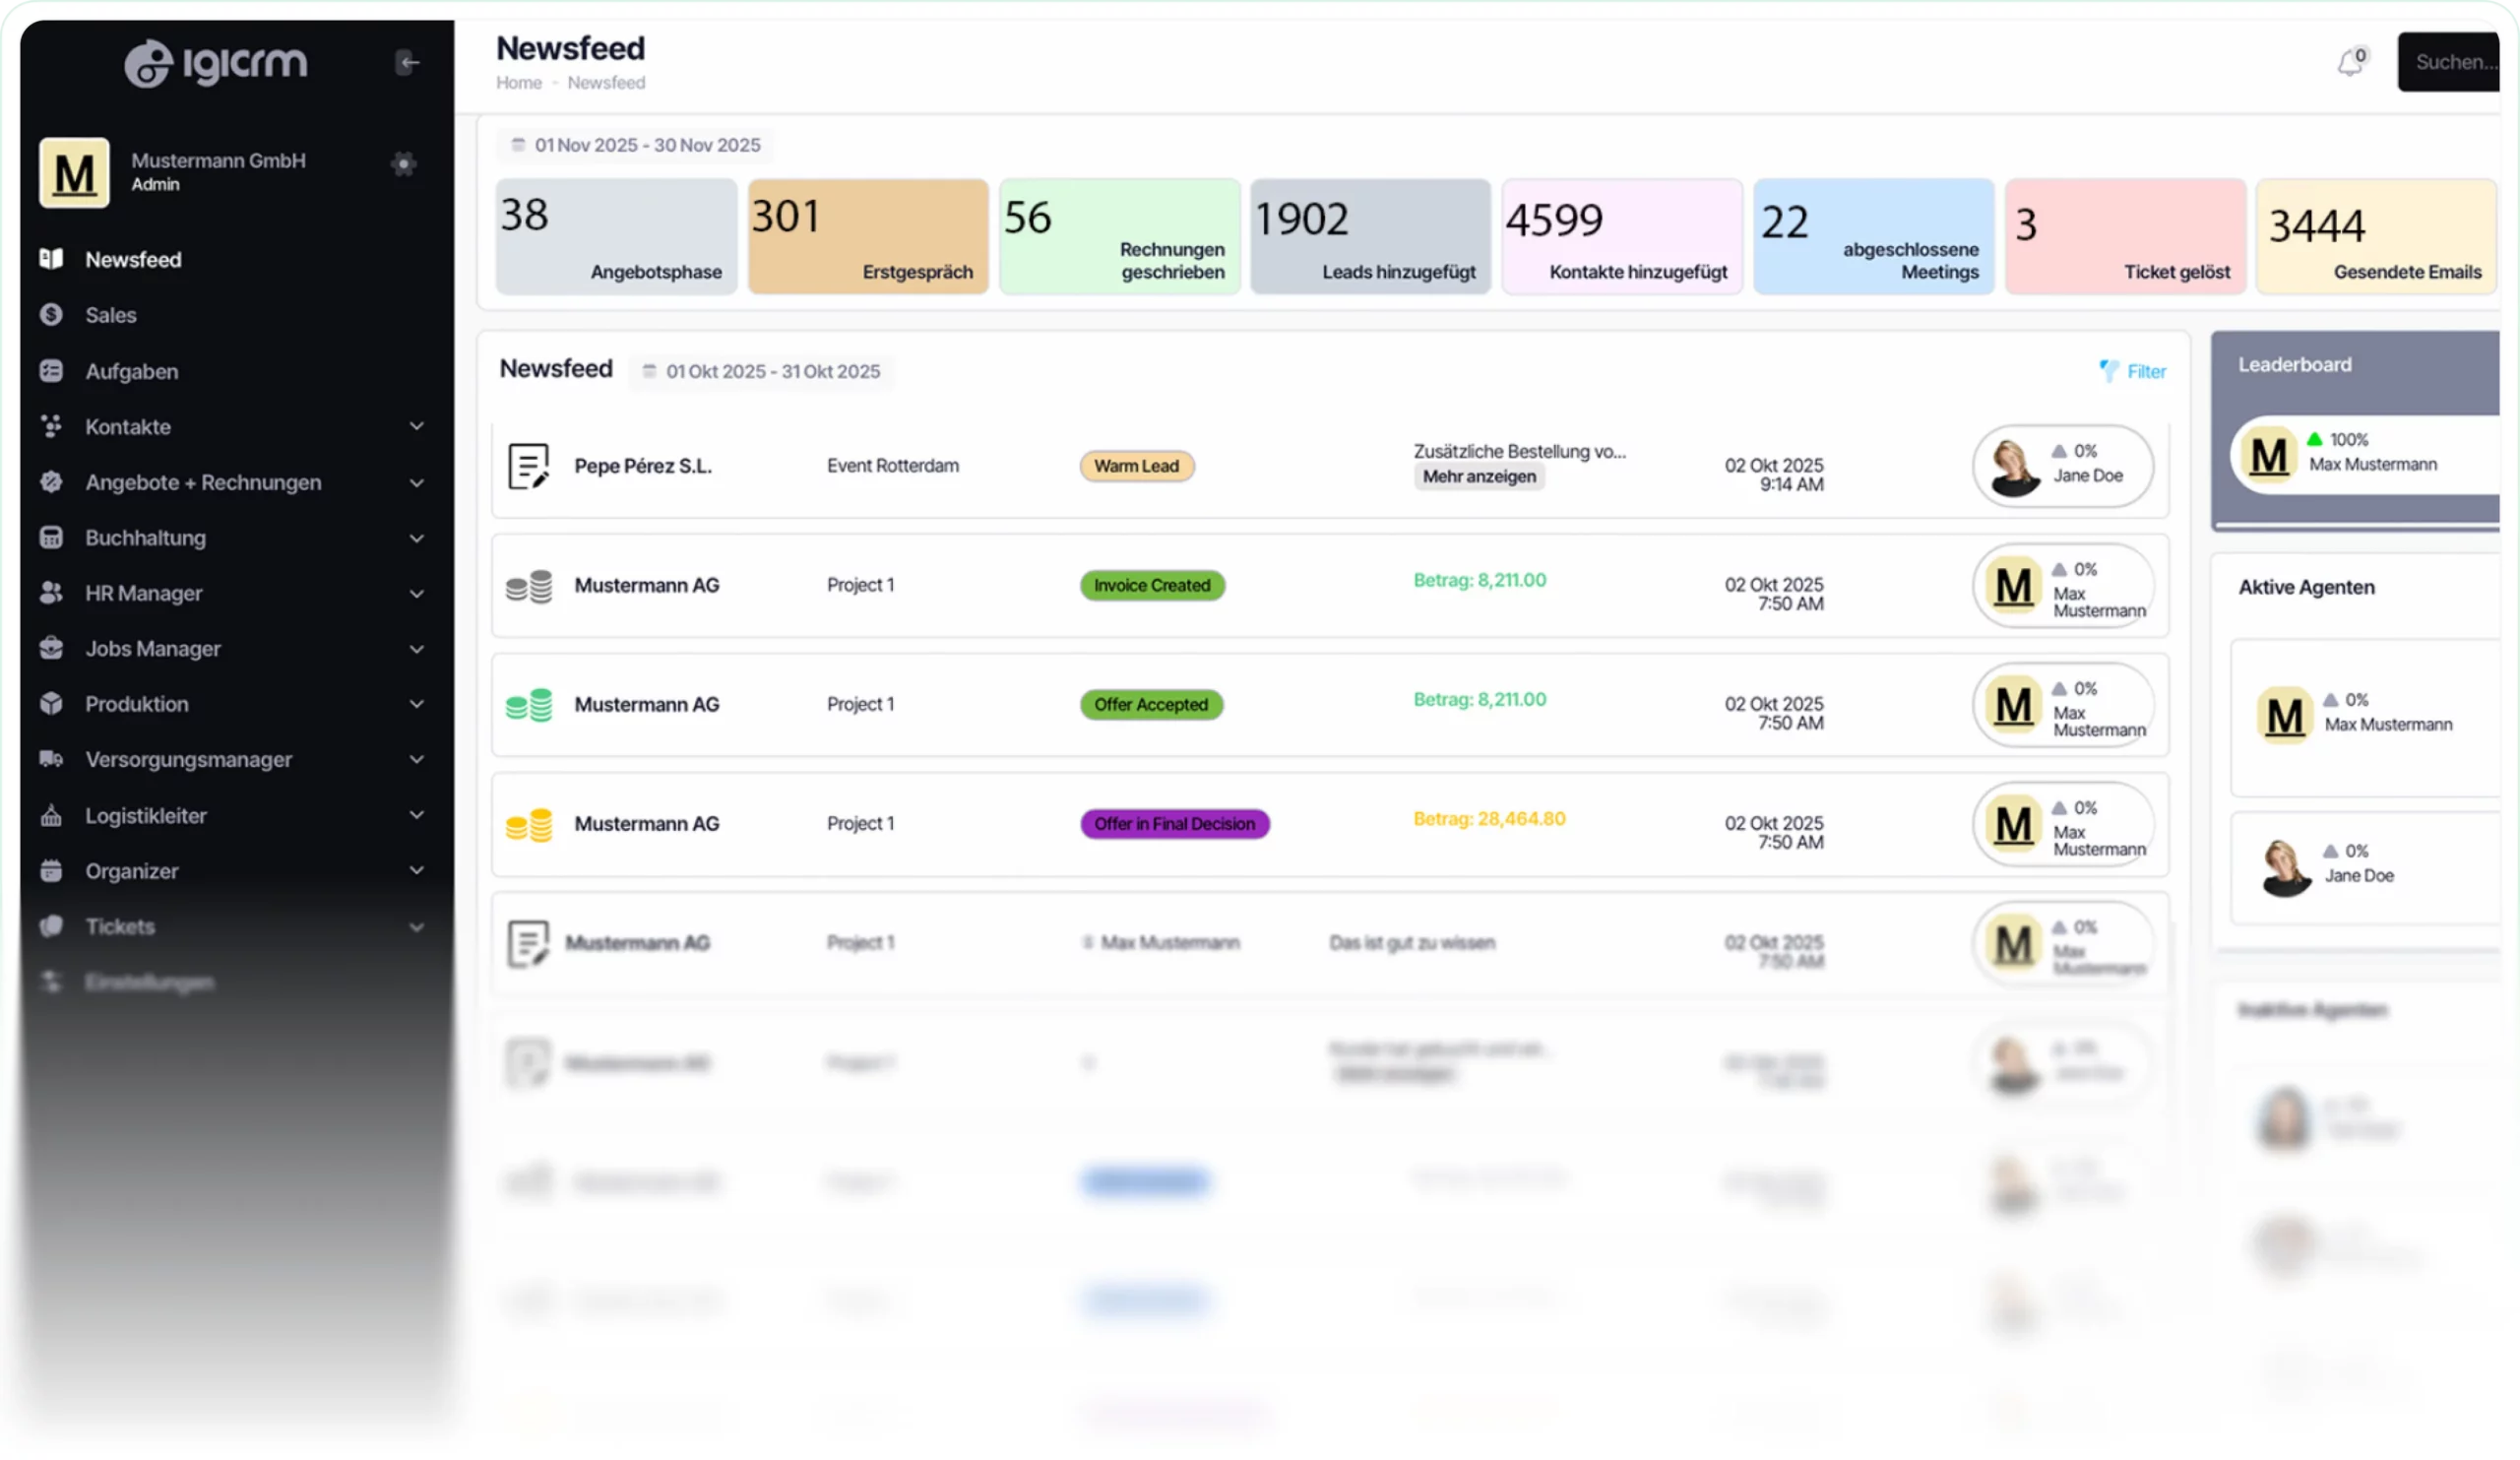Expand the Produktion menu chevron
Viewport: 2520px width, 1460px height.
pos(416,704)
